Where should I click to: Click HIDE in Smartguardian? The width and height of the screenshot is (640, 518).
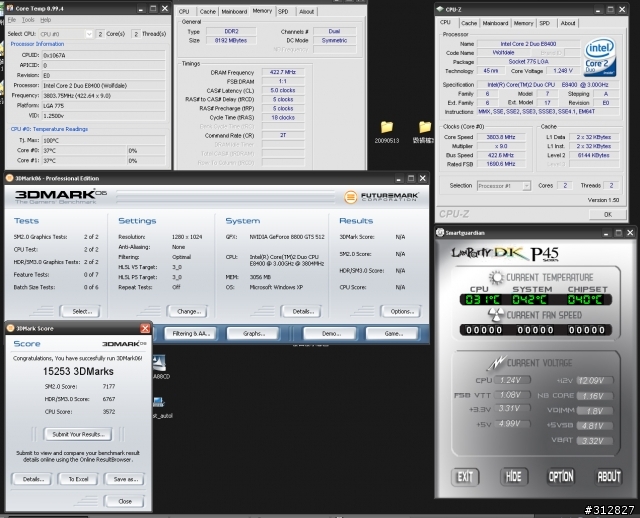[513, 476]
